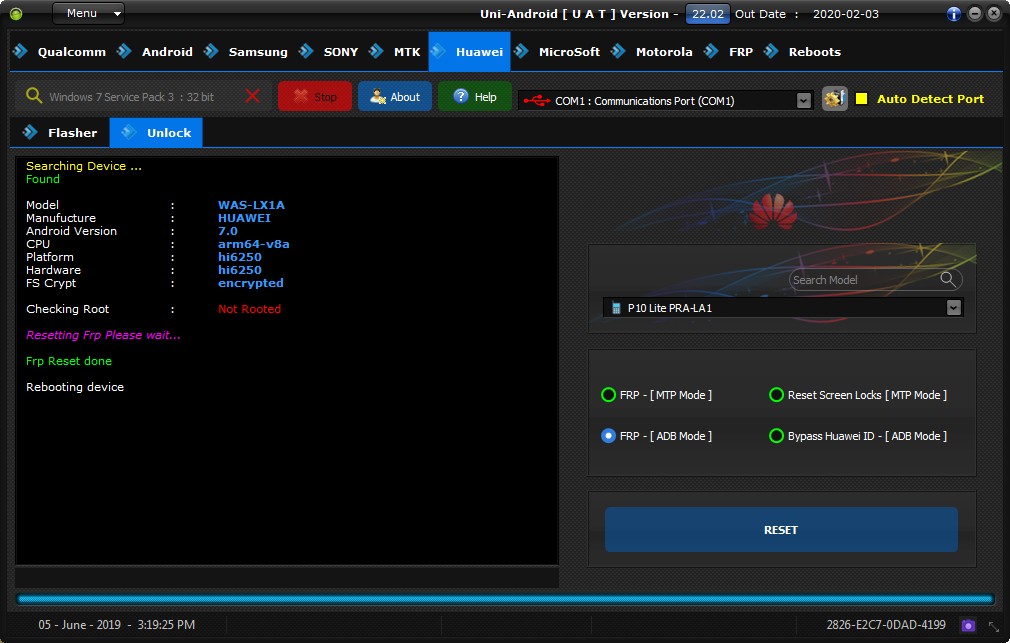Click the Windows 7 Service Pack 3 text
The image size is (1010, 643).
131,97
